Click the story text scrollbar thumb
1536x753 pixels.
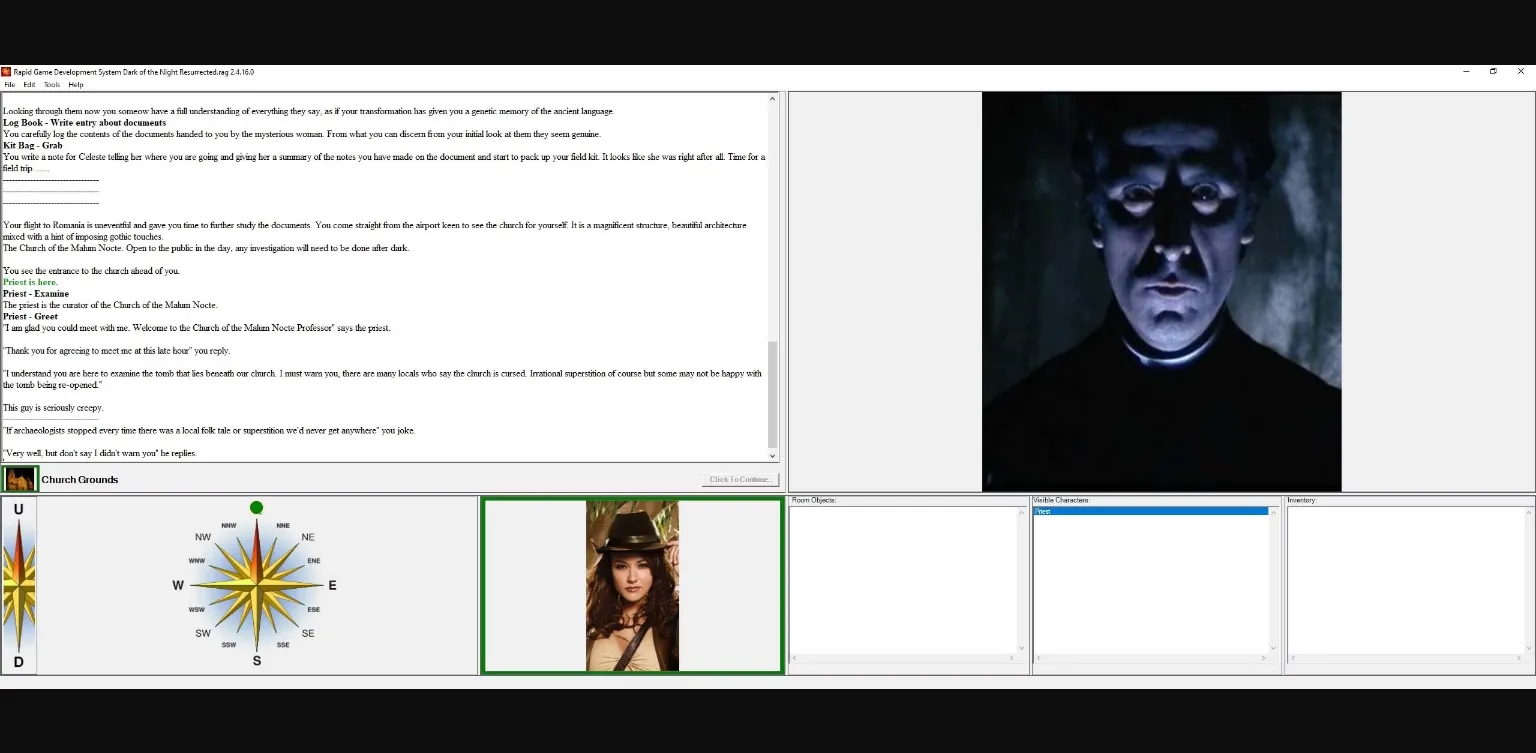(x=772, y=394)
